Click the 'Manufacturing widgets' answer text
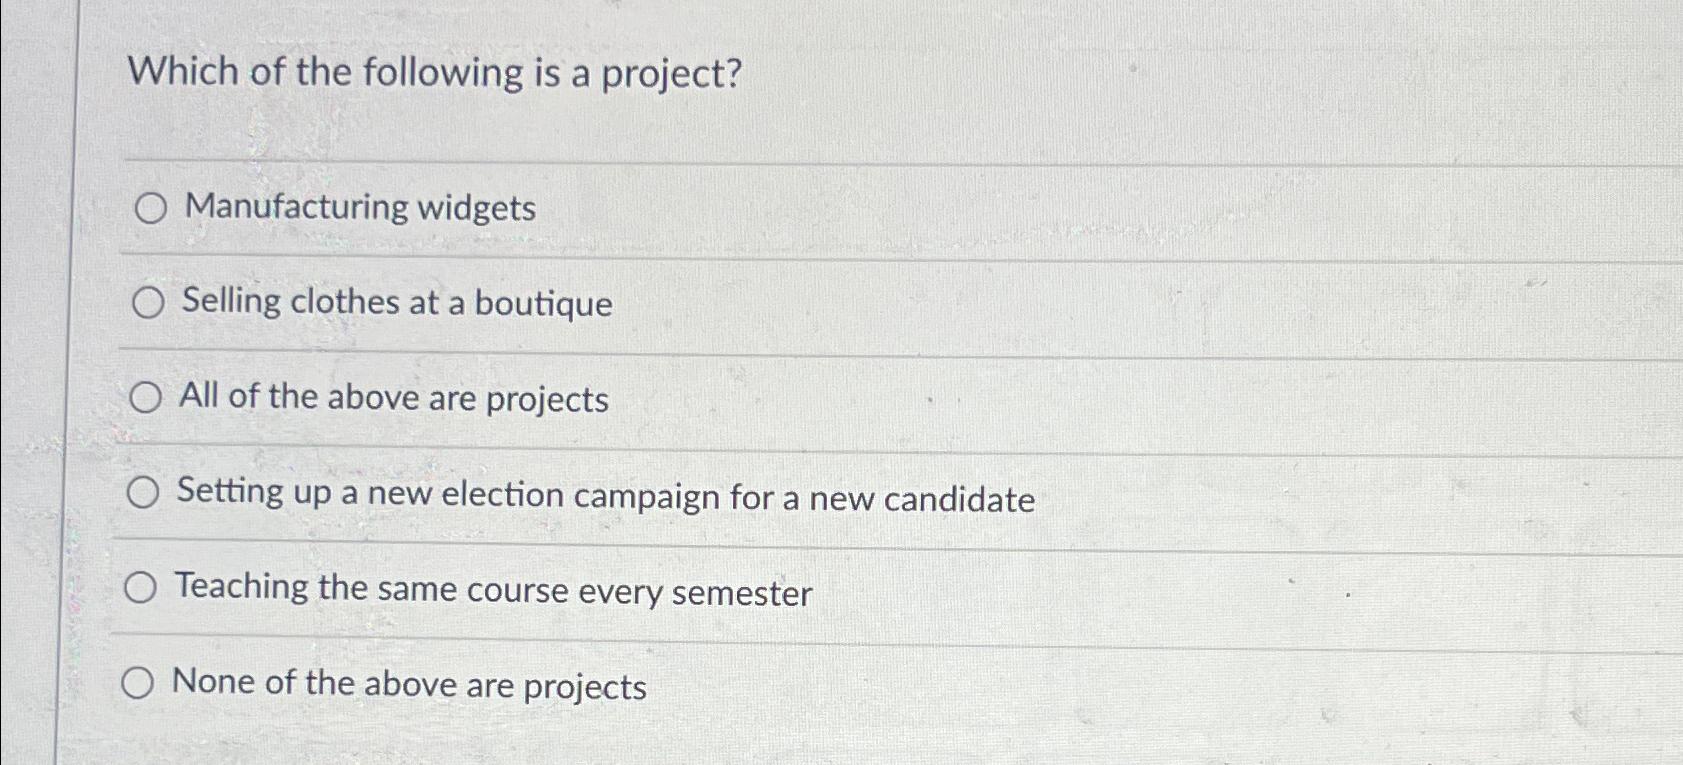 point(360,208)
